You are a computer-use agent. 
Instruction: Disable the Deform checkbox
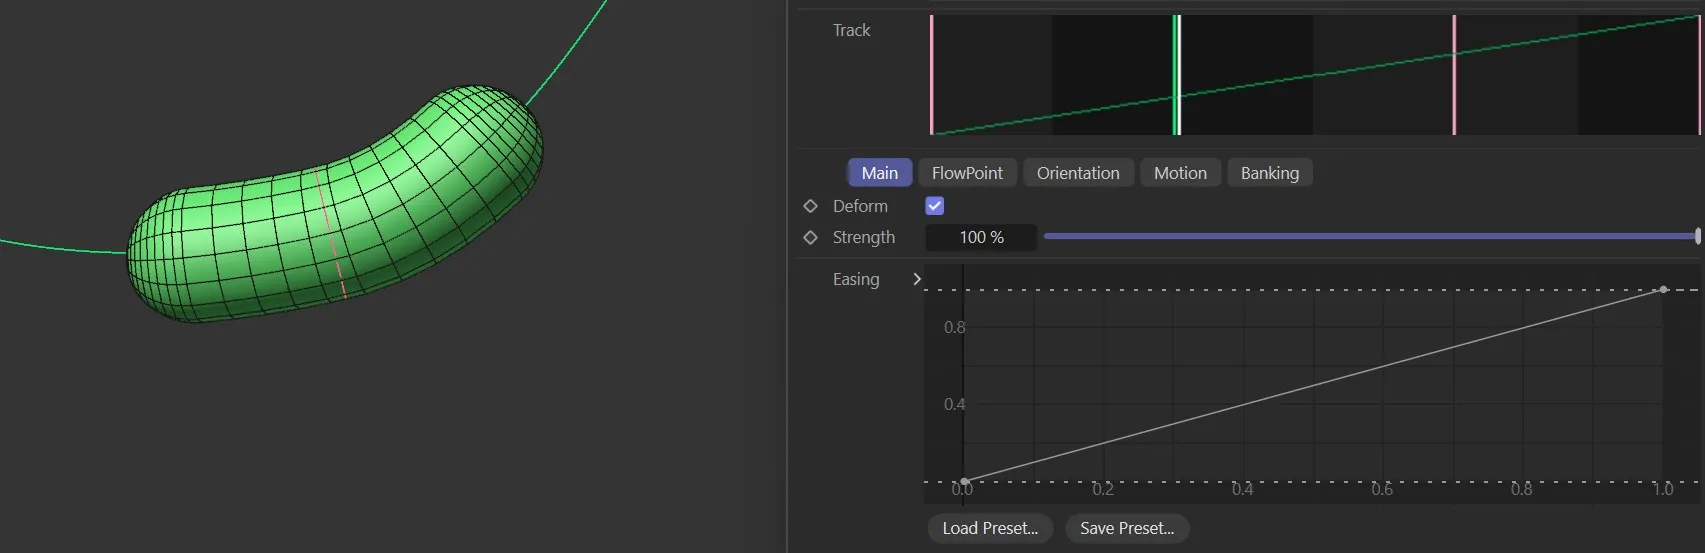(935, 206)
